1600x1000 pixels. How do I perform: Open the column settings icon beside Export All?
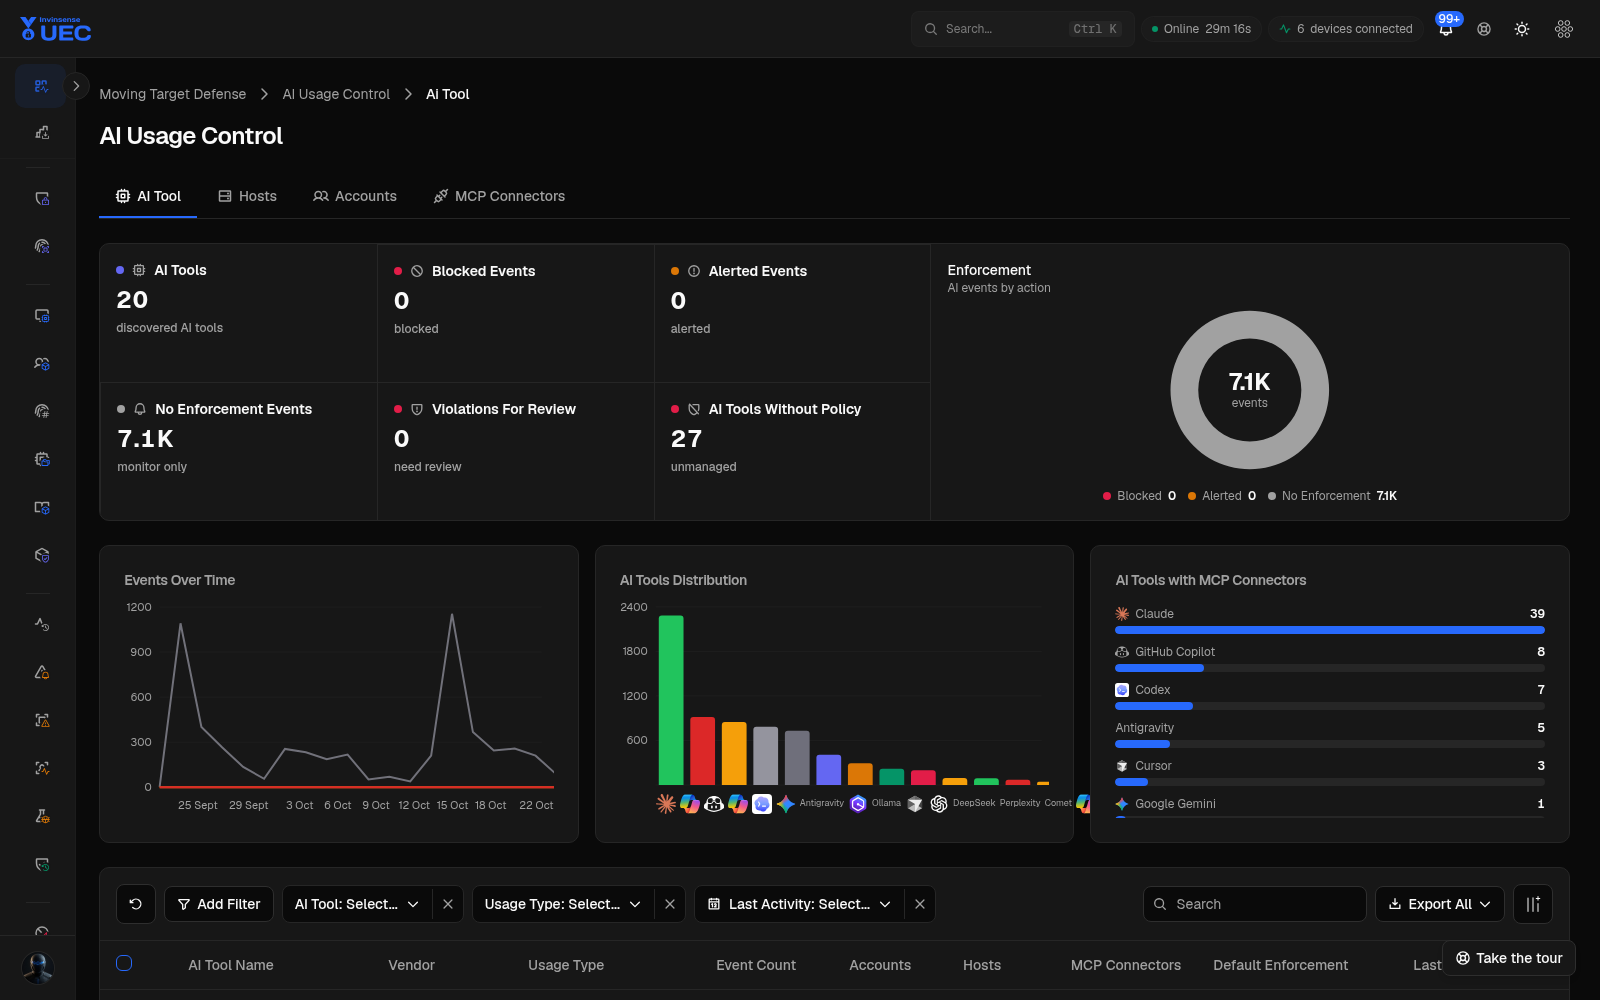[1533, 904]
